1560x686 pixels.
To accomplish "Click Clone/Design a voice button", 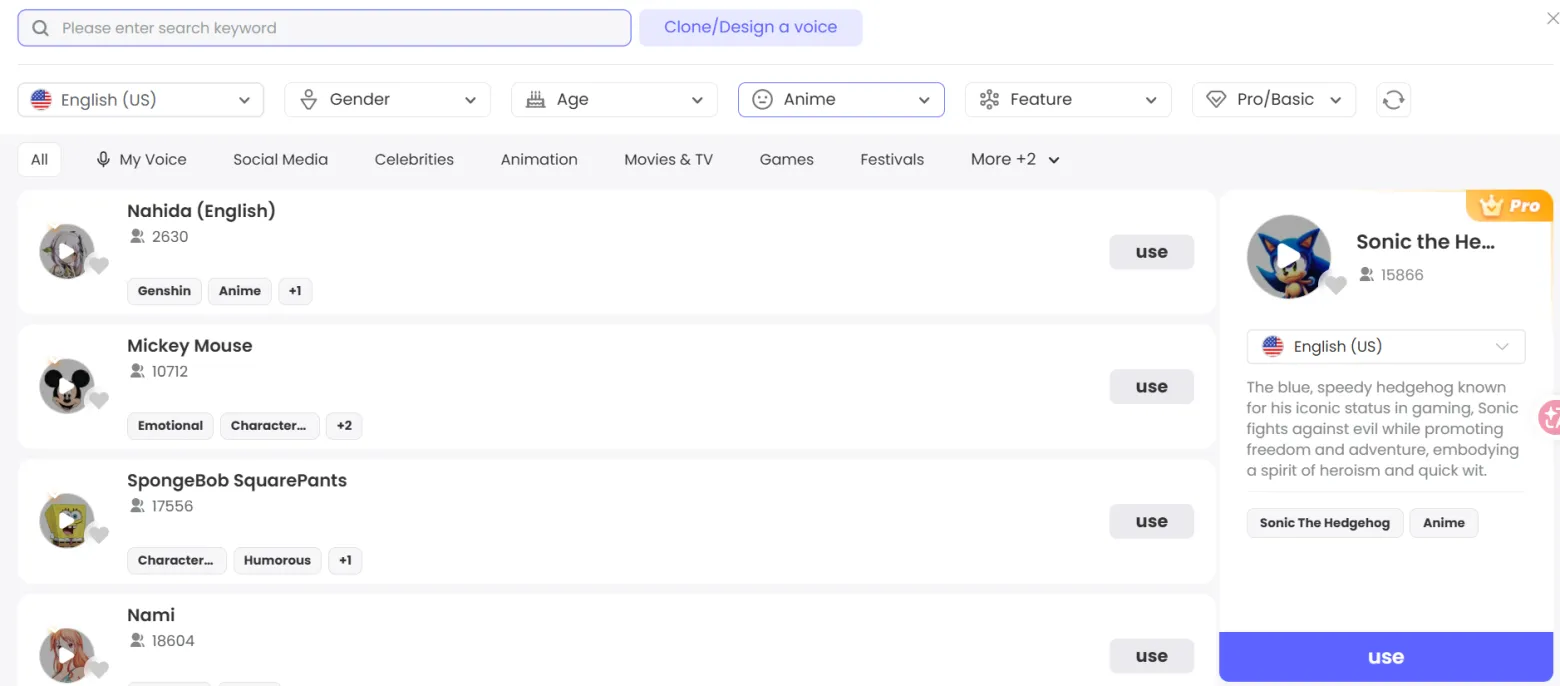I will click(x=751, y=27).
